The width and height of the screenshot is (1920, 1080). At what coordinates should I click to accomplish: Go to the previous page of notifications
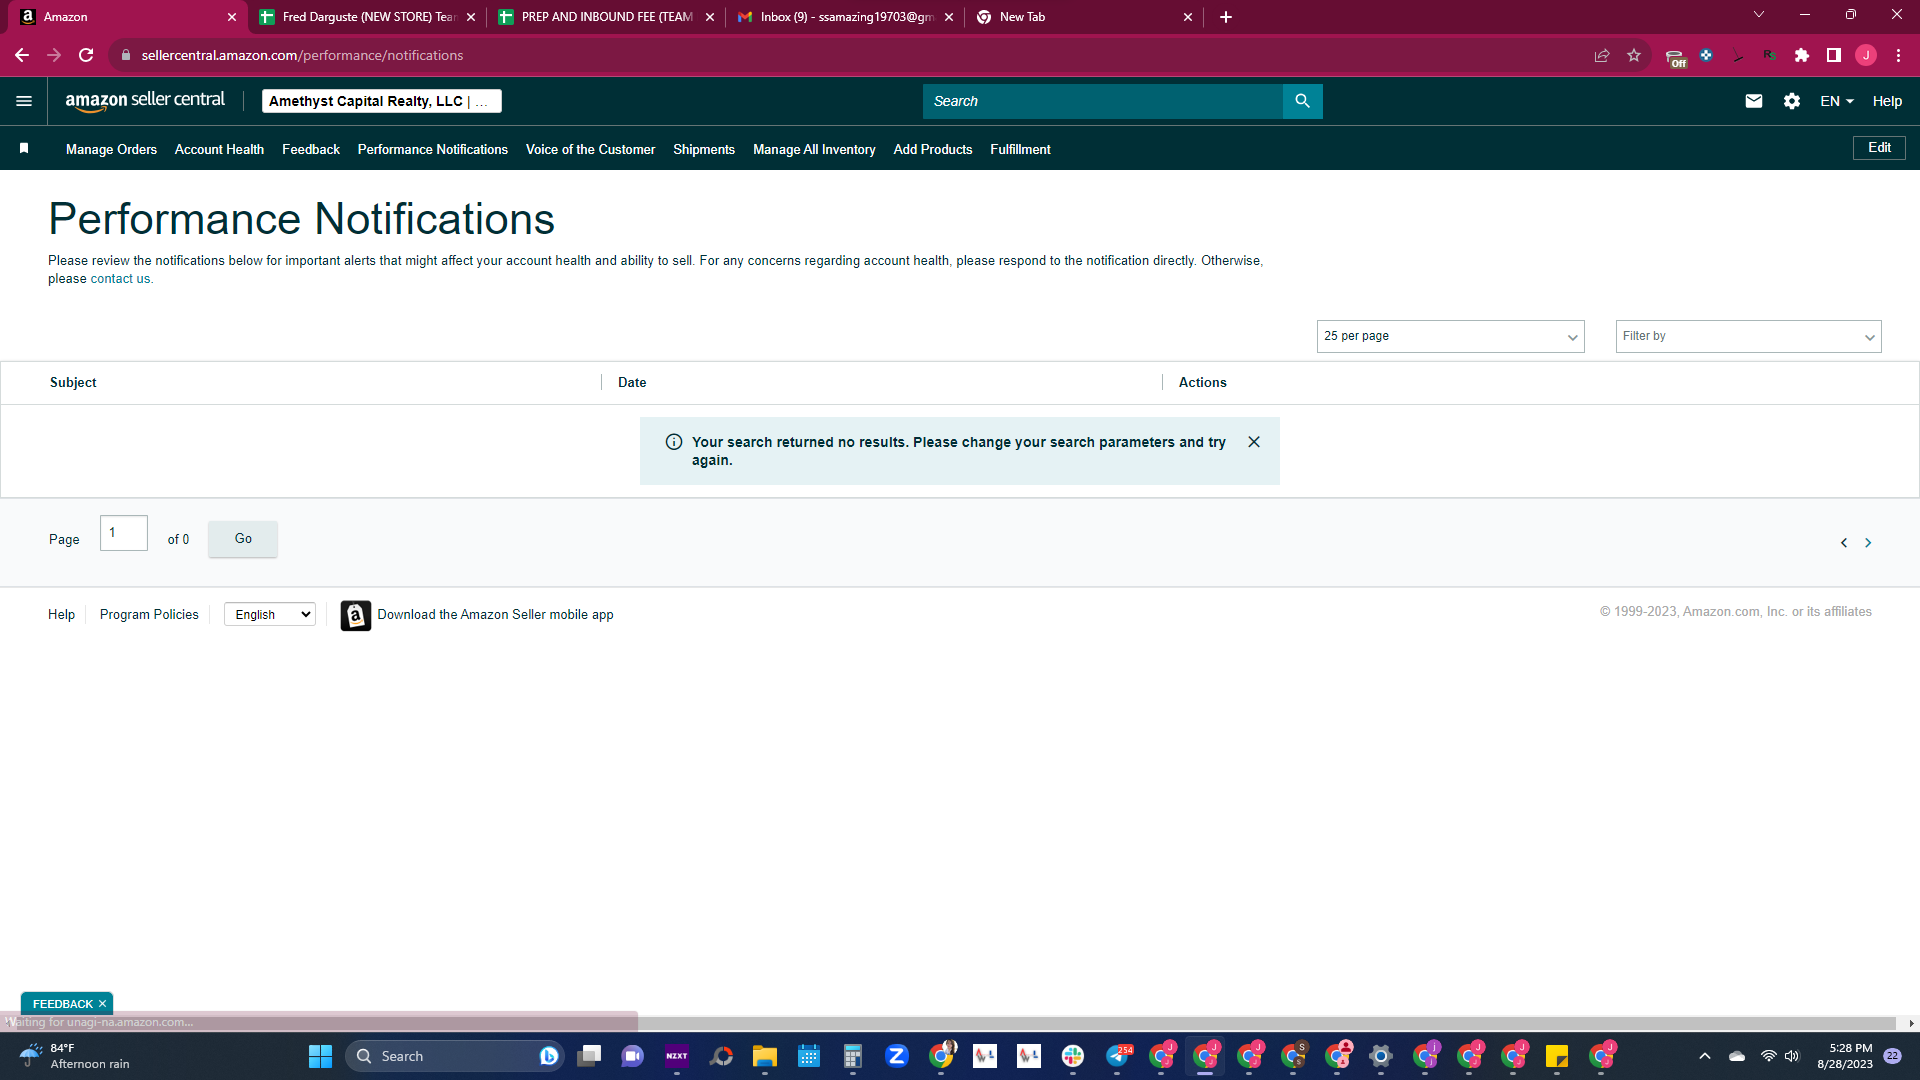pyautogui.click(x=1844, y=543)
